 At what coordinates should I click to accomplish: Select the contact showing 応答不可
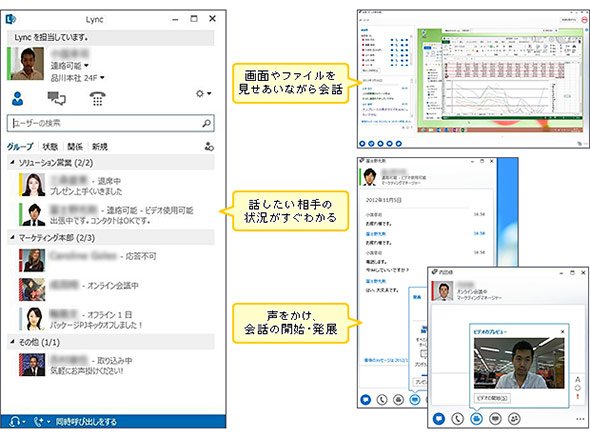(x=111, y=260)
